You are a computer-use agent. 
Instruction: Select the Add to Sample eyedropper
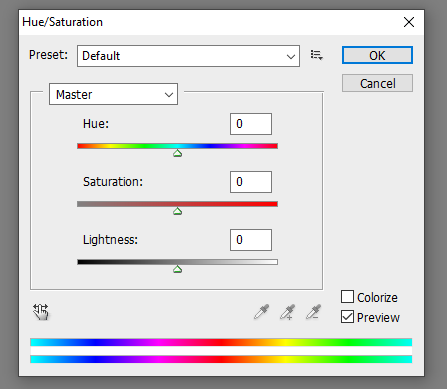pyautogui.click(x=287, y=312)
